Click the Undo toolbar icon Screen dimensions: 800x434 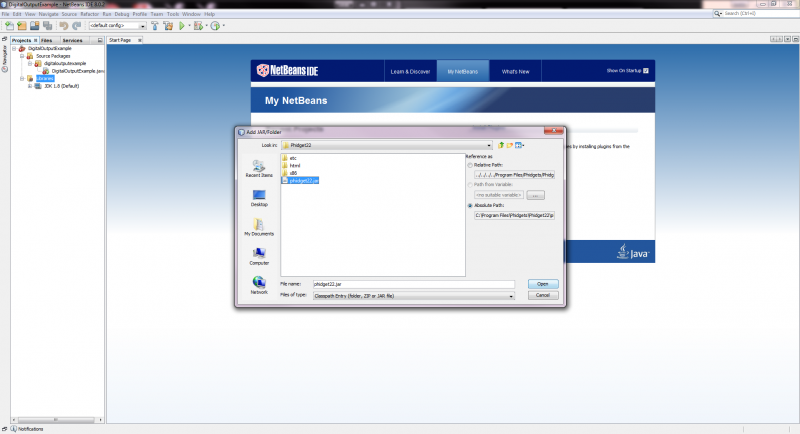point(64,25)
